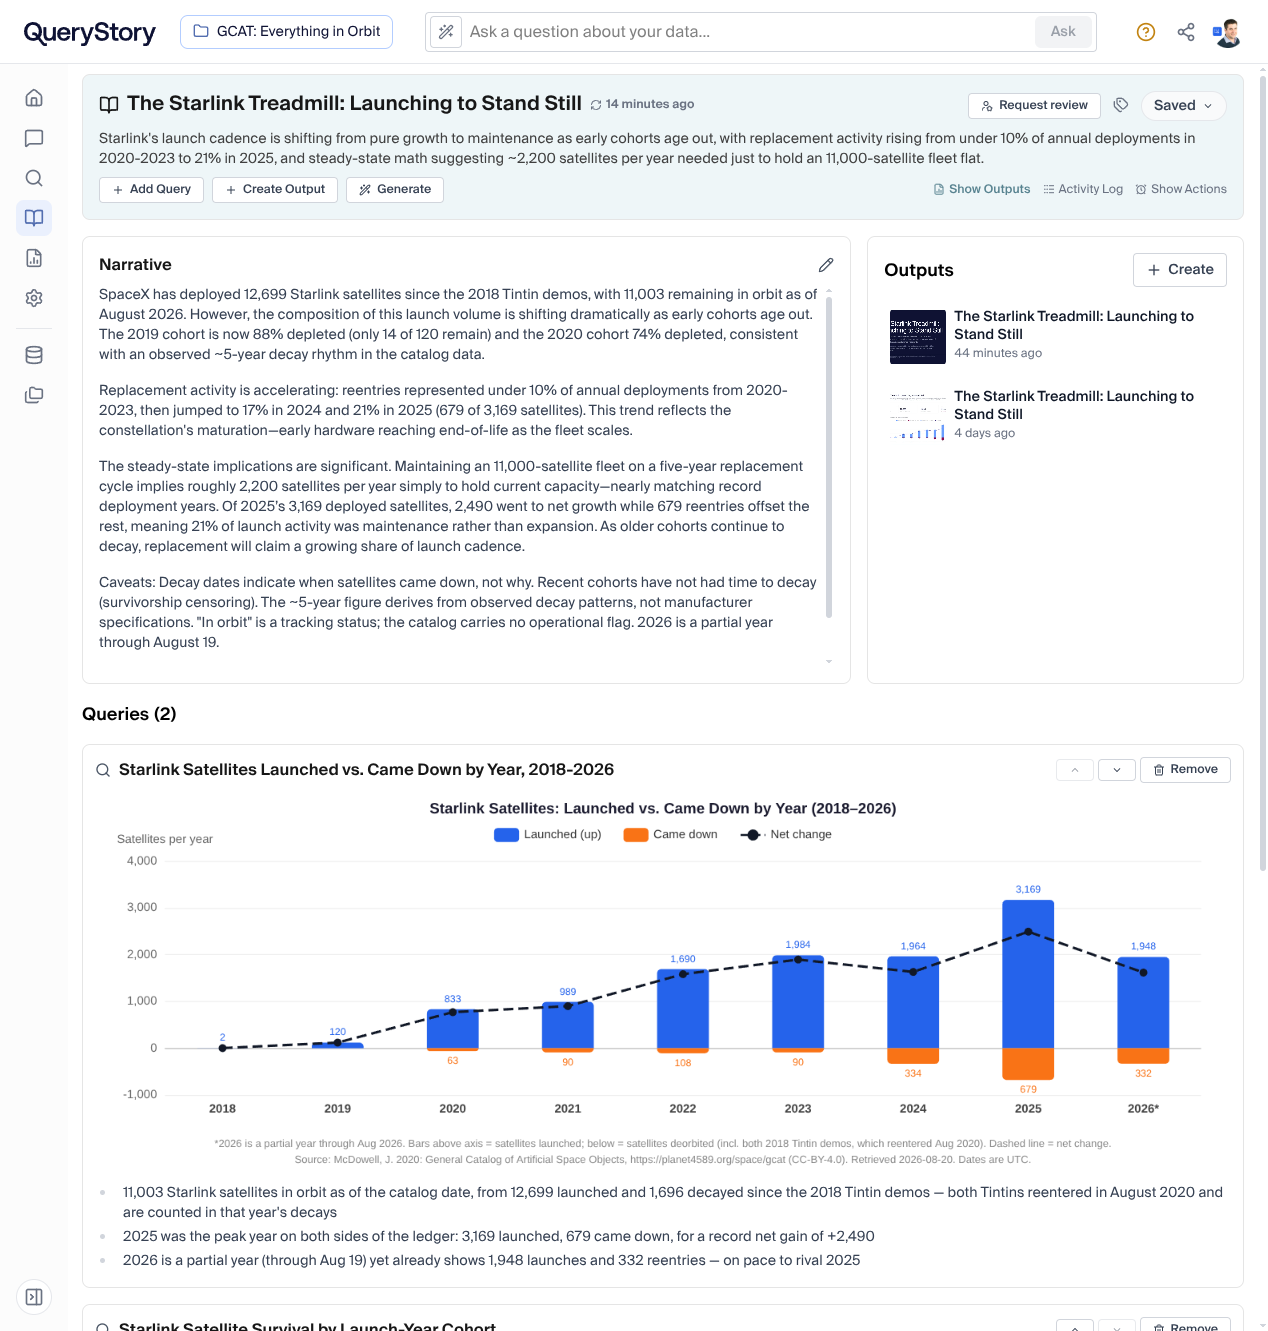1268x1331 pixels.
Task: Click the QueryStory logo
Action: click(x=90, y=32)
